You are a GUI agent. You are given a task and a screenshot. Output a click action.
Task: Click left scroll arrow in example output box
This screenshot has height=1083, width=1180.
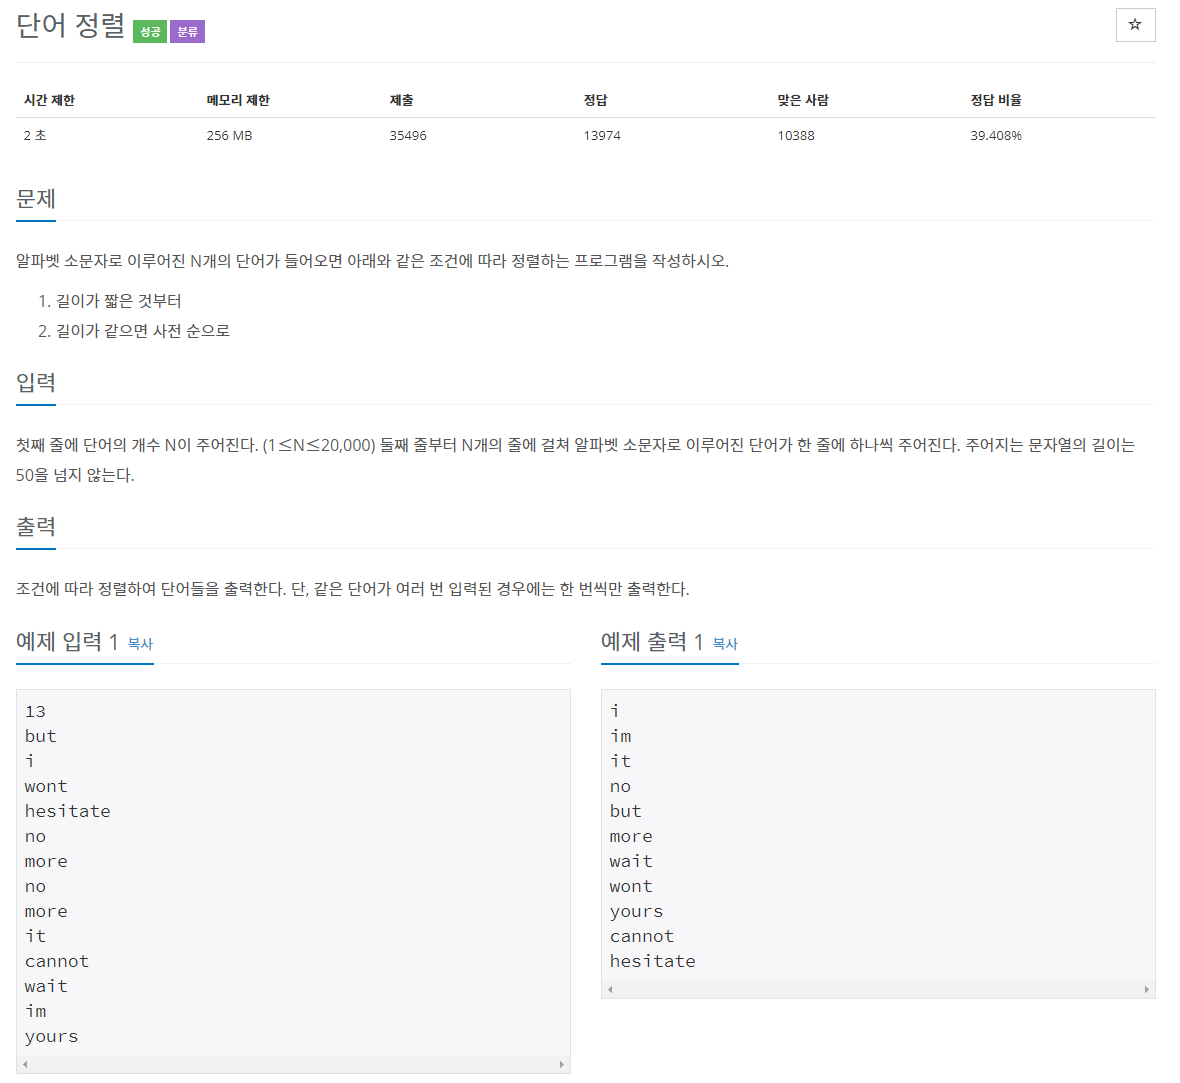(610, 989)
